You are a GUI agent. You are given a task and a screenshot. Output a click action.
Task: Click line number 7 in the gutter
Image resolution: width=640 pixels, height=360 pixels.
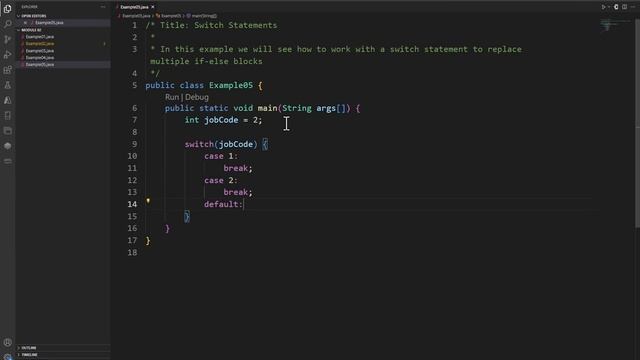pyautogui.click(x=135, y=120)
